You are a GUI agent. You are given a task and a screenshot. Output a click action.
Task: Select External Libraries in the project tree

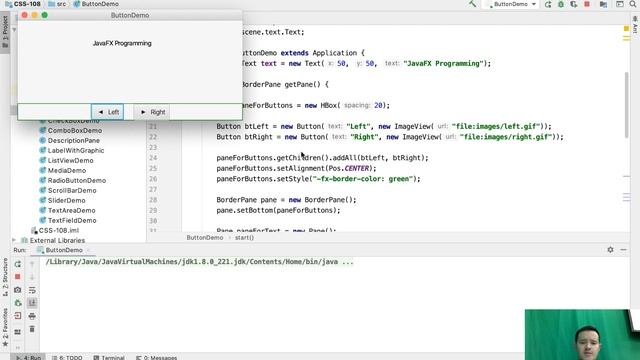tap(57, 240)
